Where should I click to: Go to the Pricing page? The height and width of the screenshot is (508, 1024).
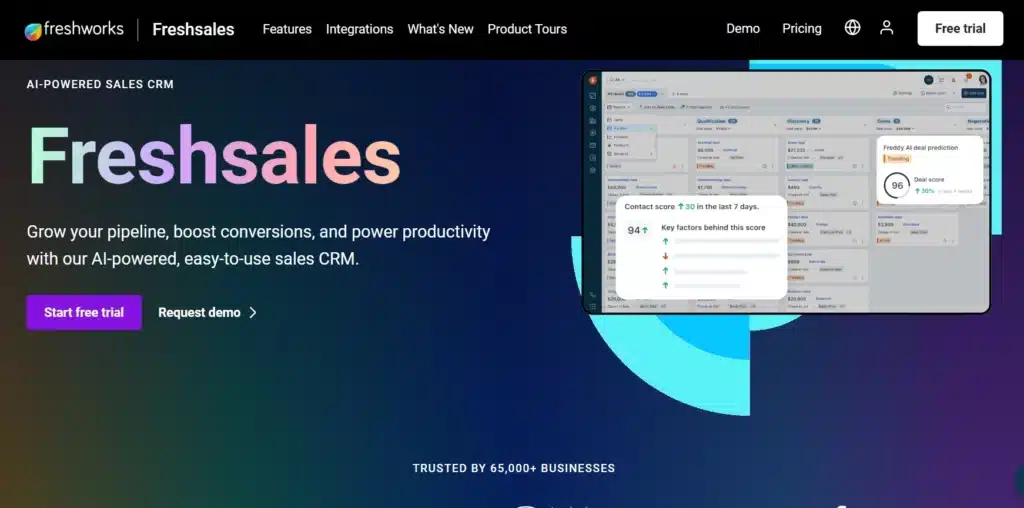pyautogui.click(x=802, y=29)
